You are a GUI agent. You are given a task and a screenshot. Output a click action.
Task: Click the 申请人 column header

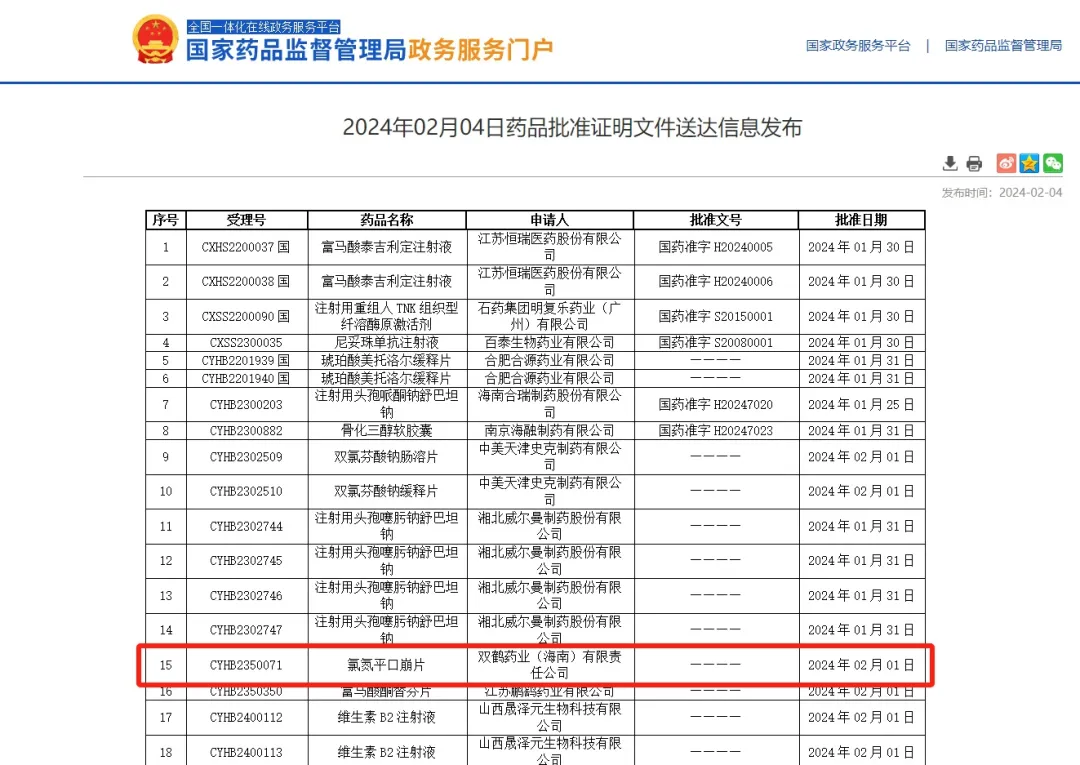tap(550, 220)
